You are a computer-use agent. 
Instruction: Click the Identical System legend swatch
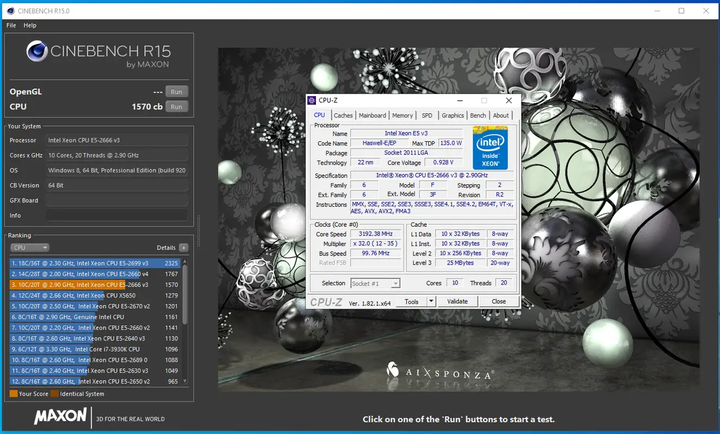[x=55, y=394]
